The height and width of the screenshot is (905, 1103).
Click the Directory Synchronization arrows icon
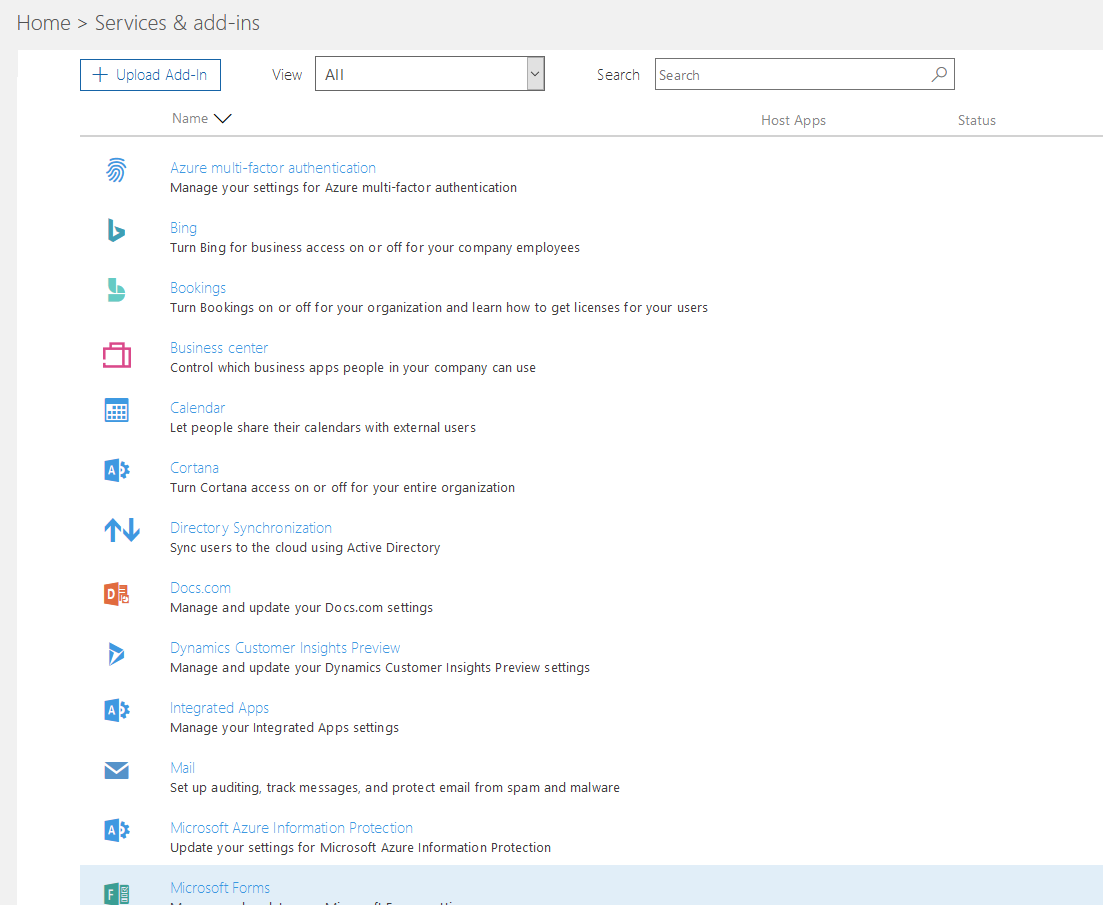(x=122, y=529)
